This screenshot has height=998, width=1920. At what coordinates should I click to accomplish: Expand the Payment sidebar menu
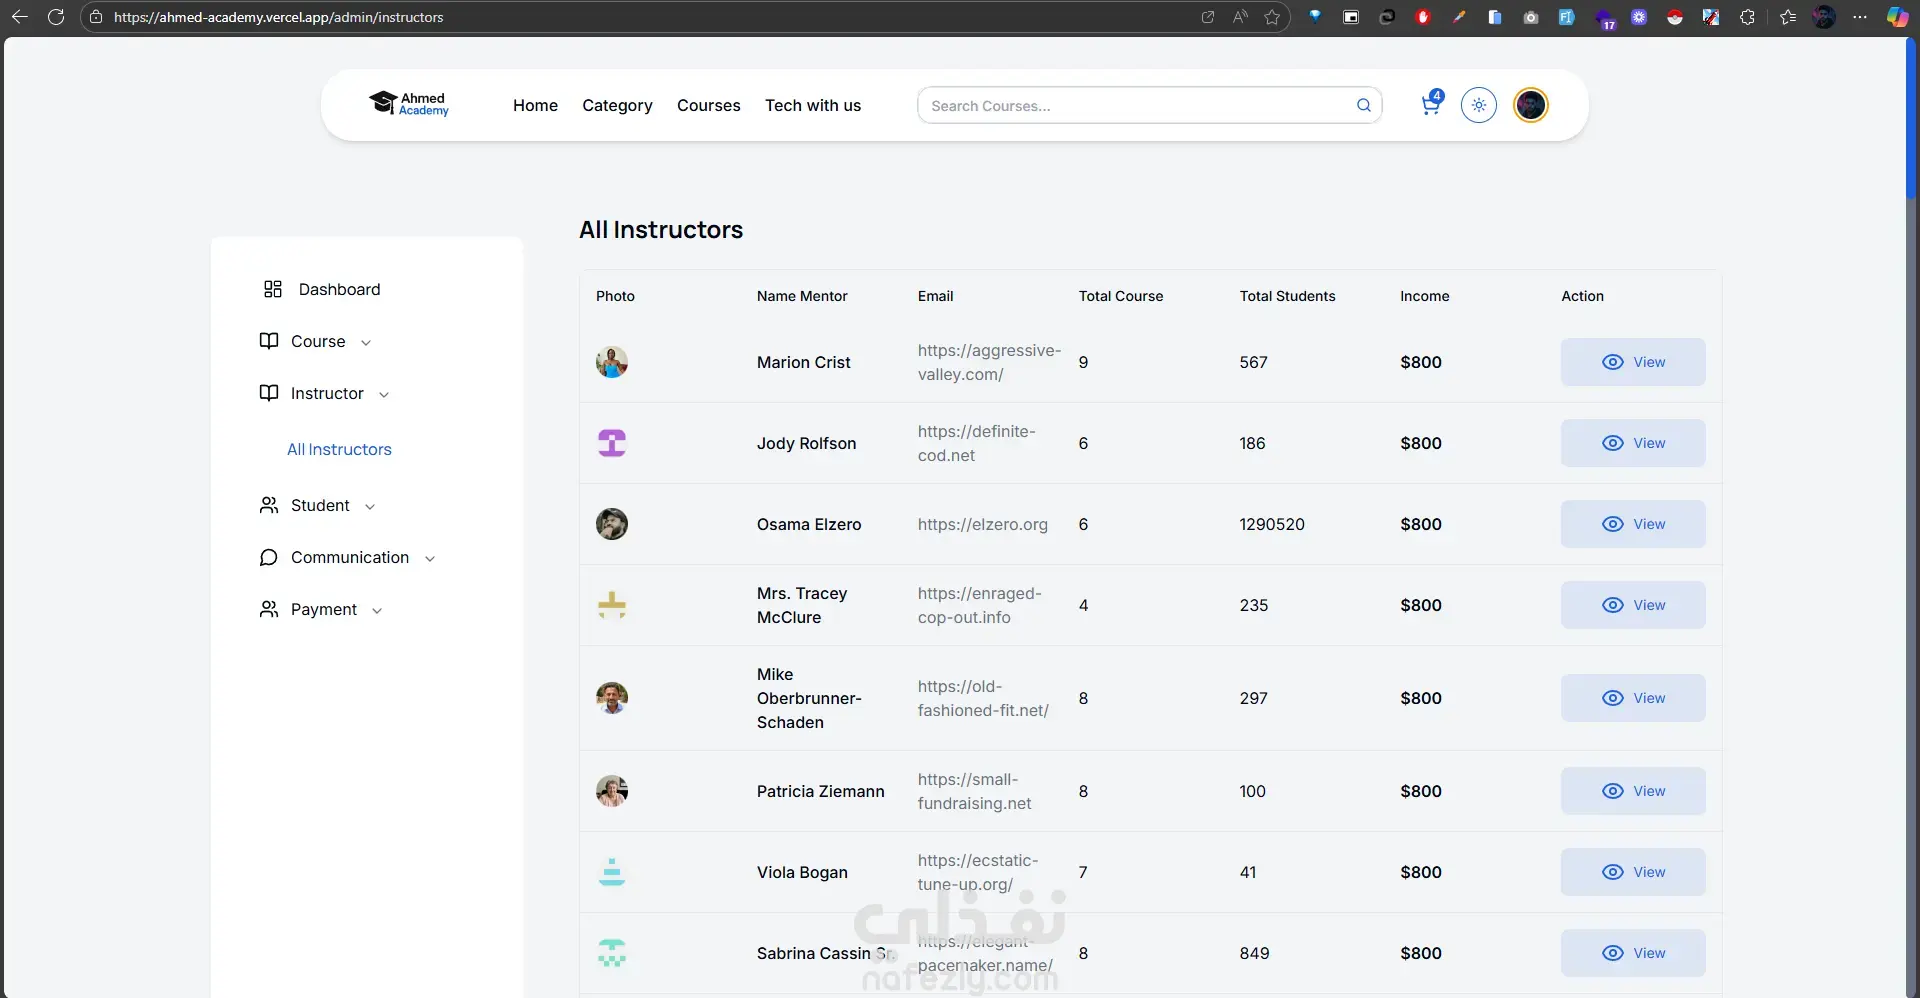[321, 609]
